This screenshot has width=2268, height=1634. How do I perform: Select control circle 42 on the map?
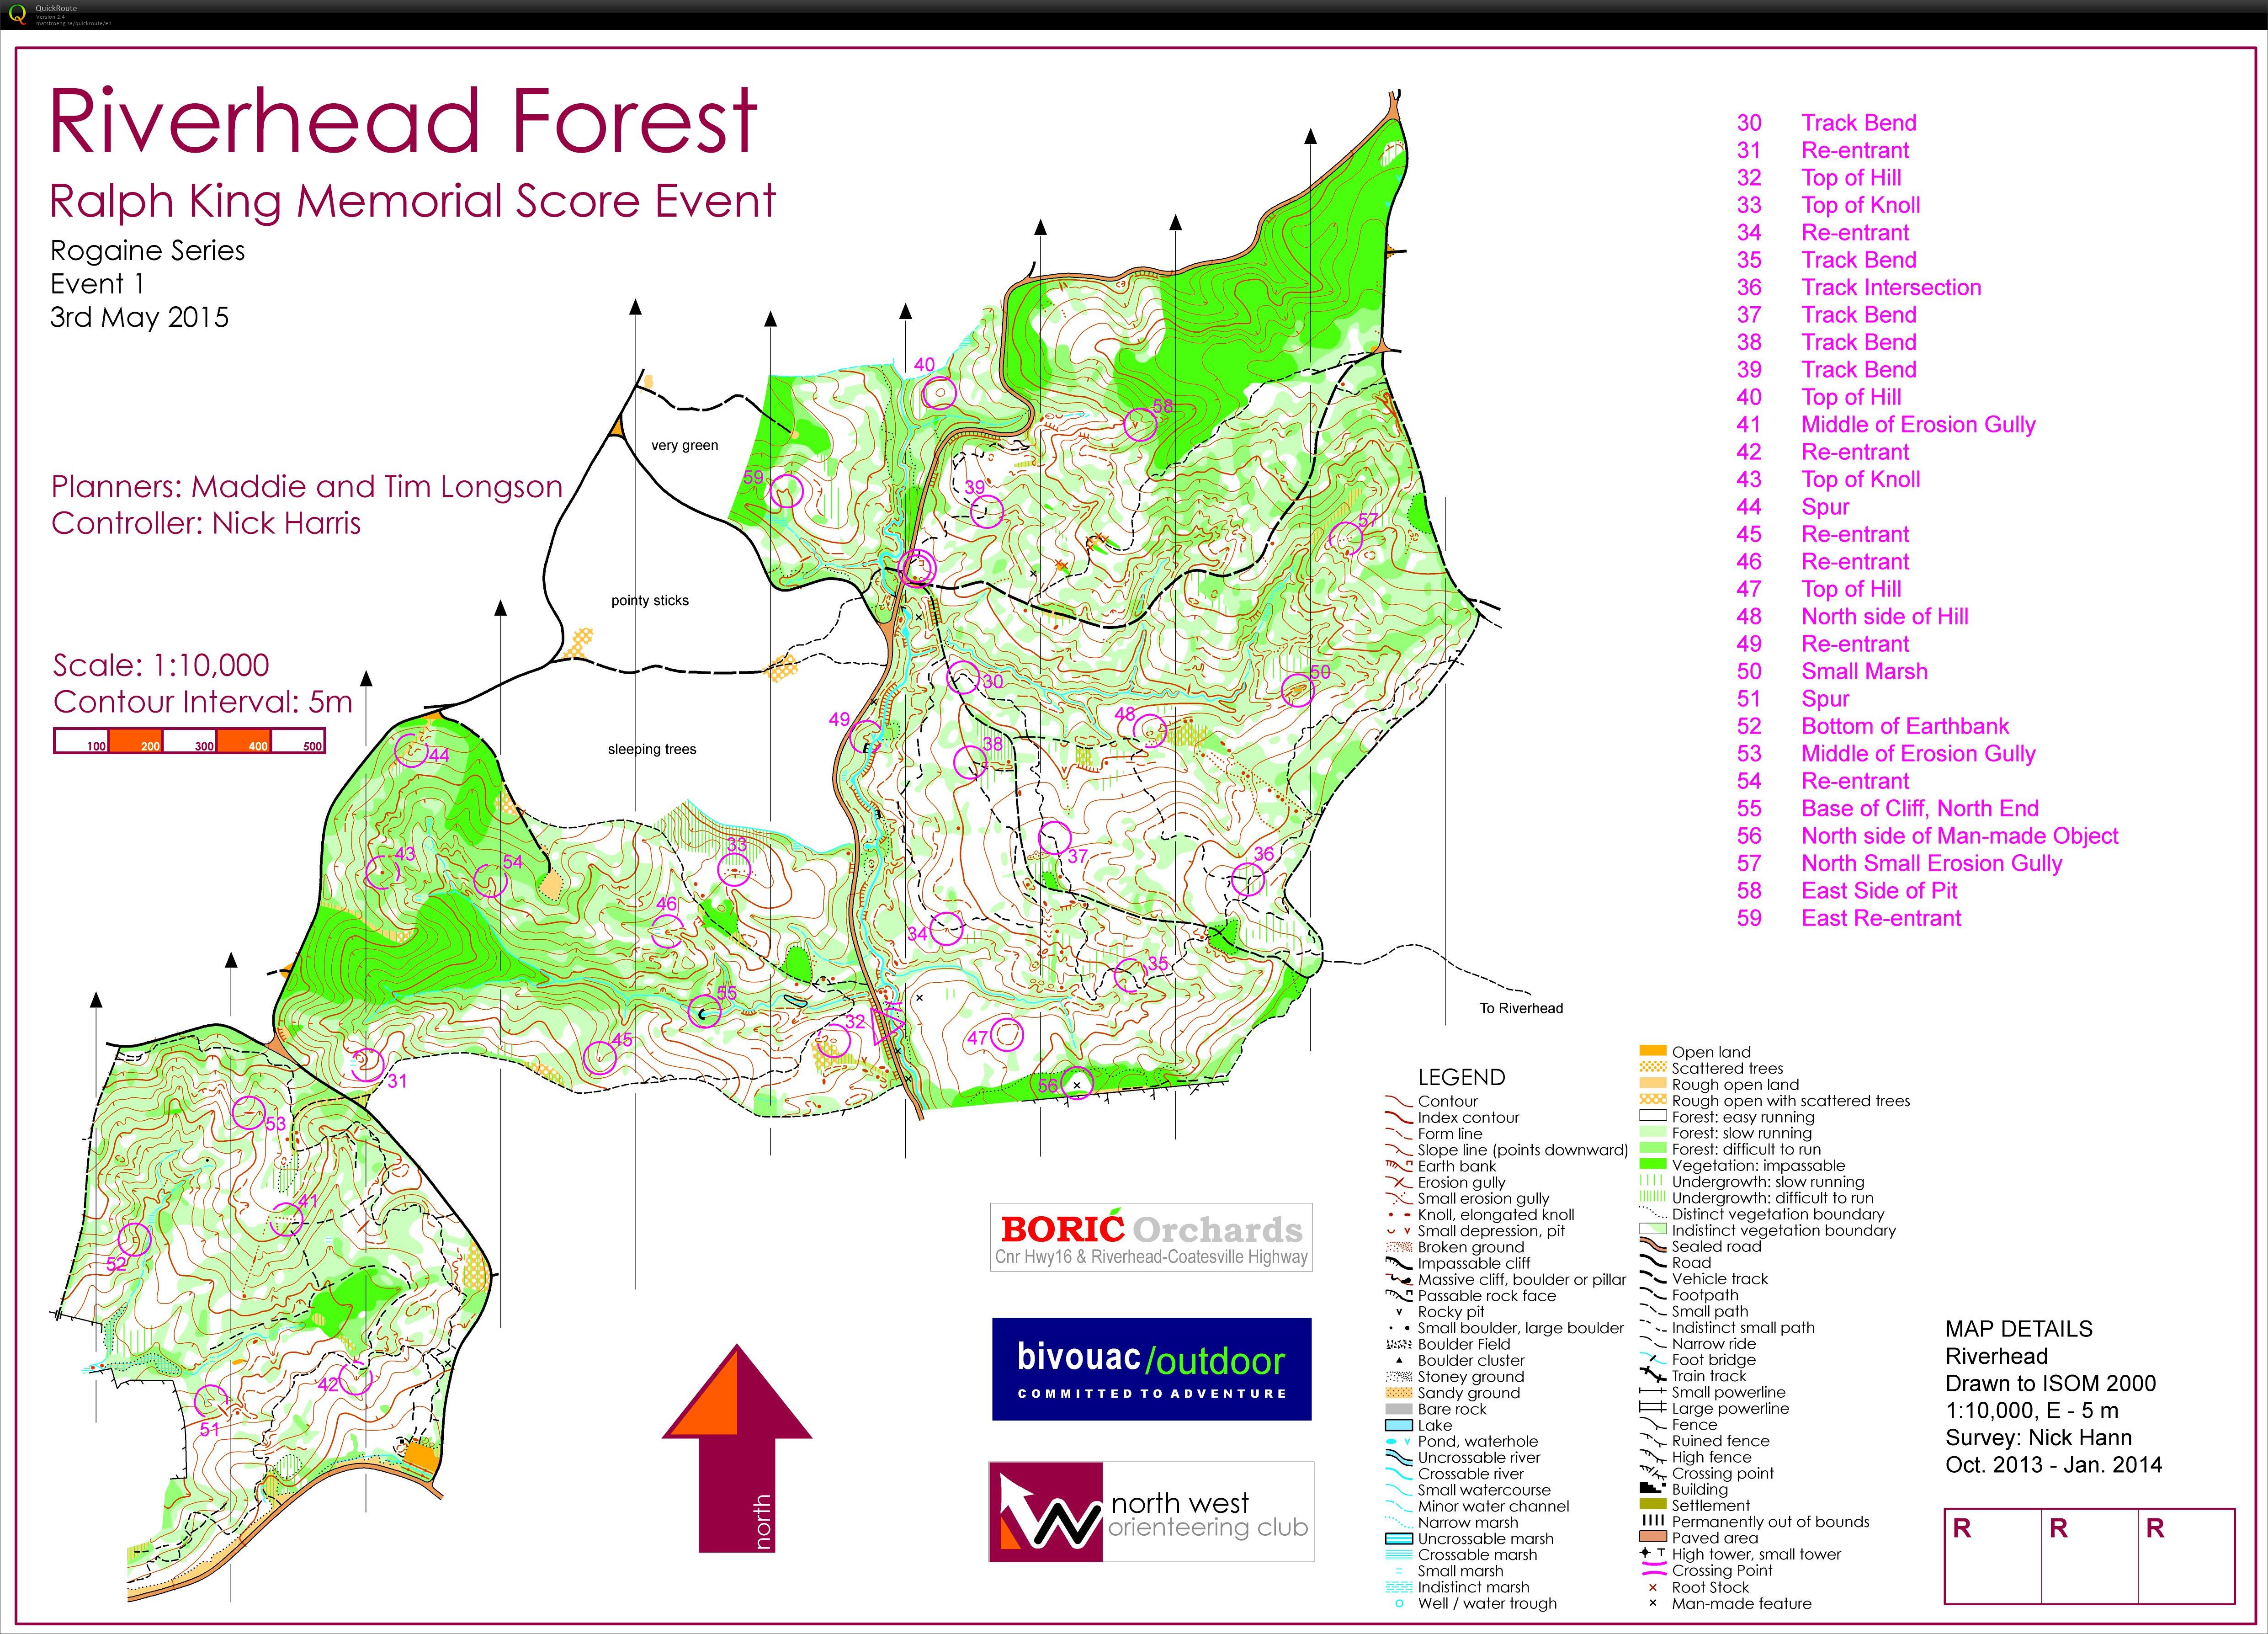pos(355,1379)
